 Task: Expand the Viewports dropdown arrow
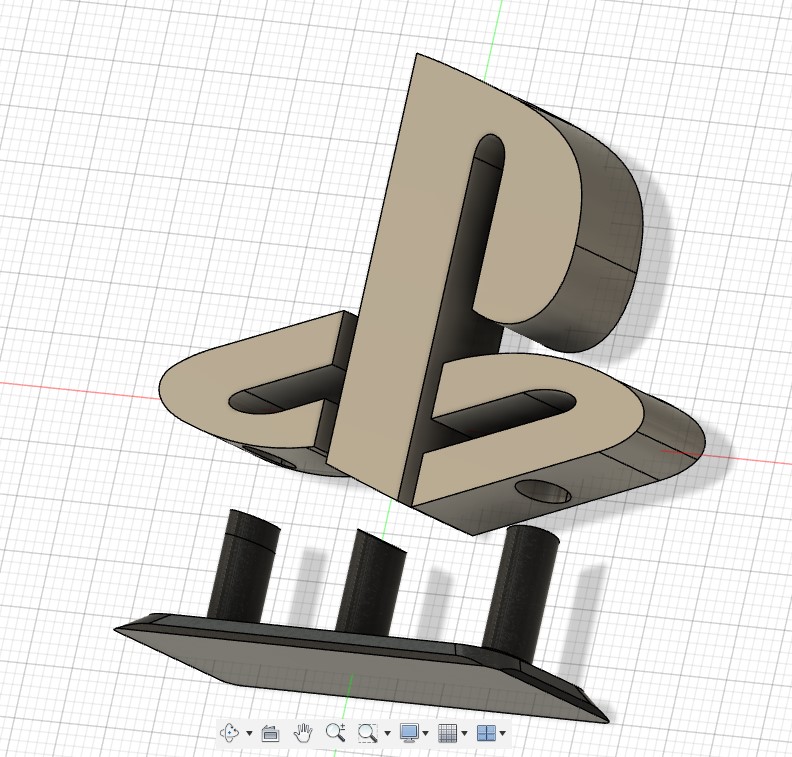[503, 733]
